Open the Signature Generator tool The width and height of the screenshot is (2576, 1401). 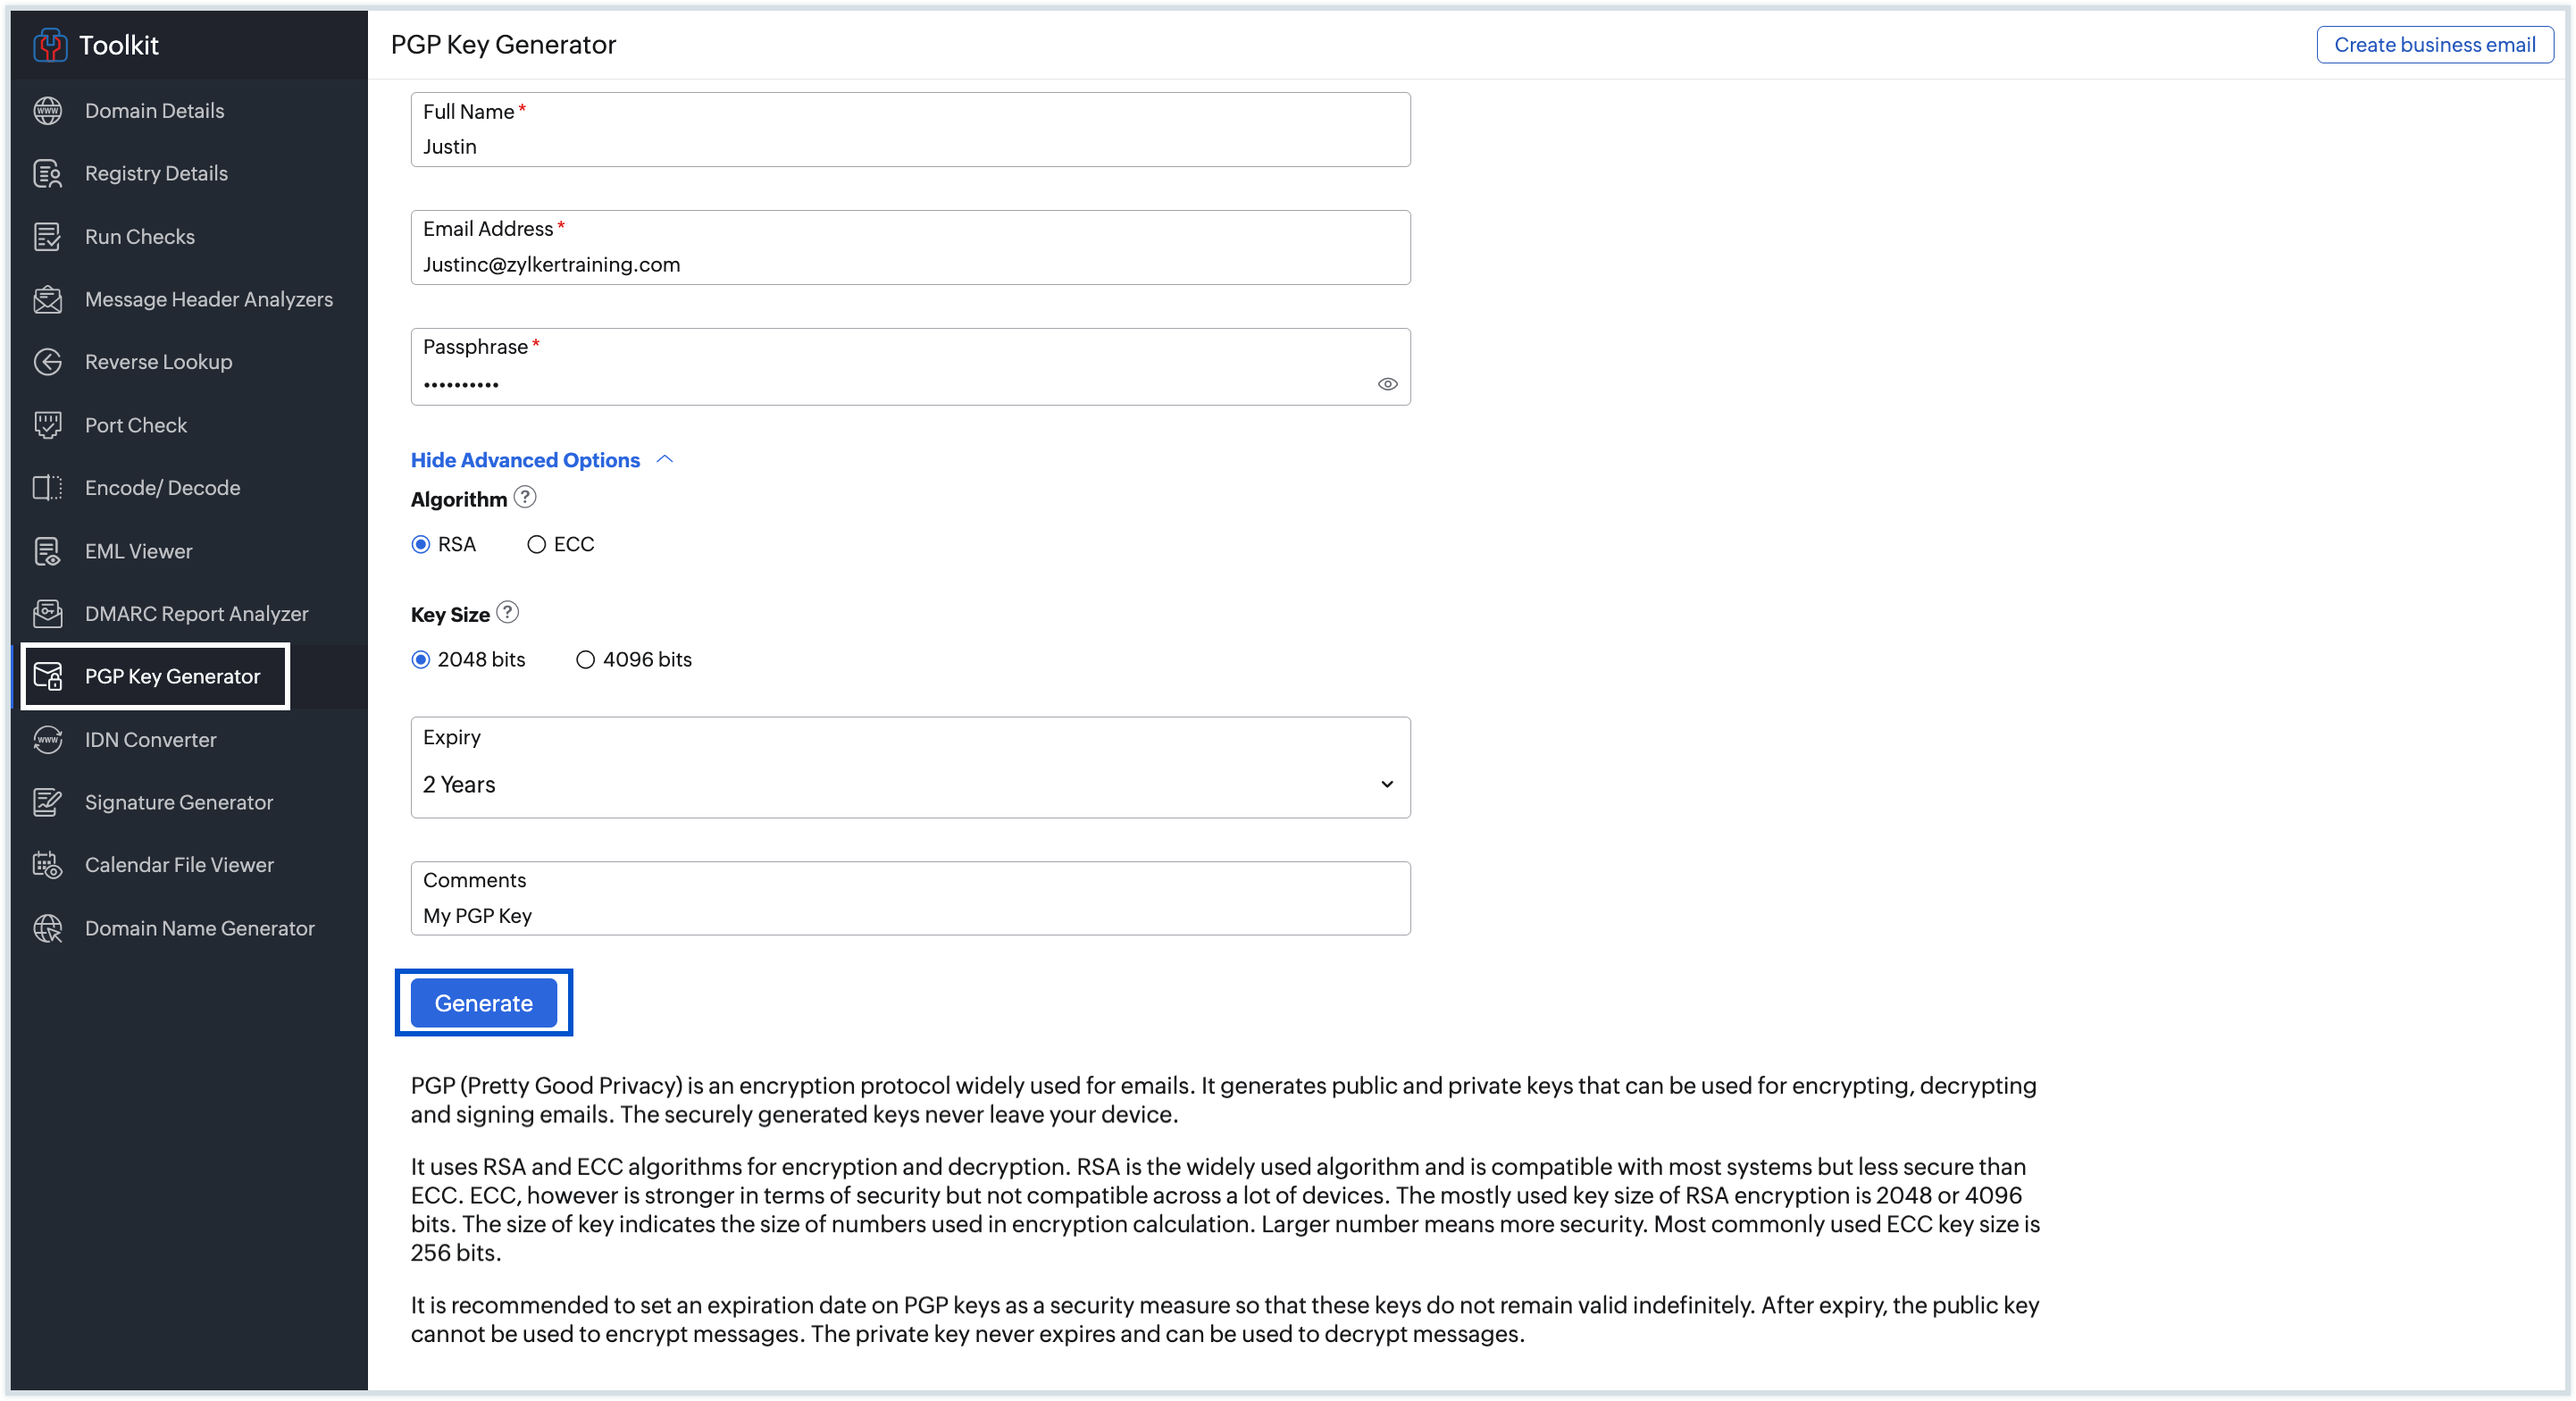pyautogui.click(x=178, y=802)
